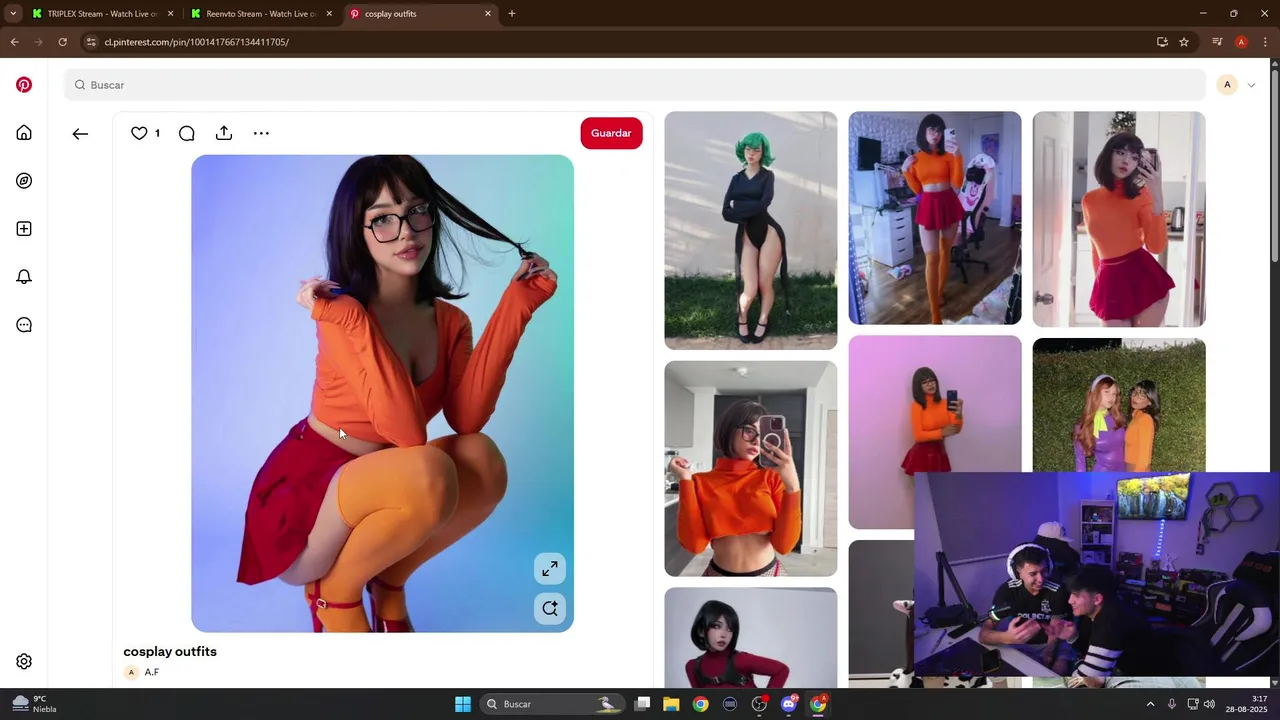Open the Explore compass icon in sidebar
This screenshot has width=1280, height=720.
24,181
